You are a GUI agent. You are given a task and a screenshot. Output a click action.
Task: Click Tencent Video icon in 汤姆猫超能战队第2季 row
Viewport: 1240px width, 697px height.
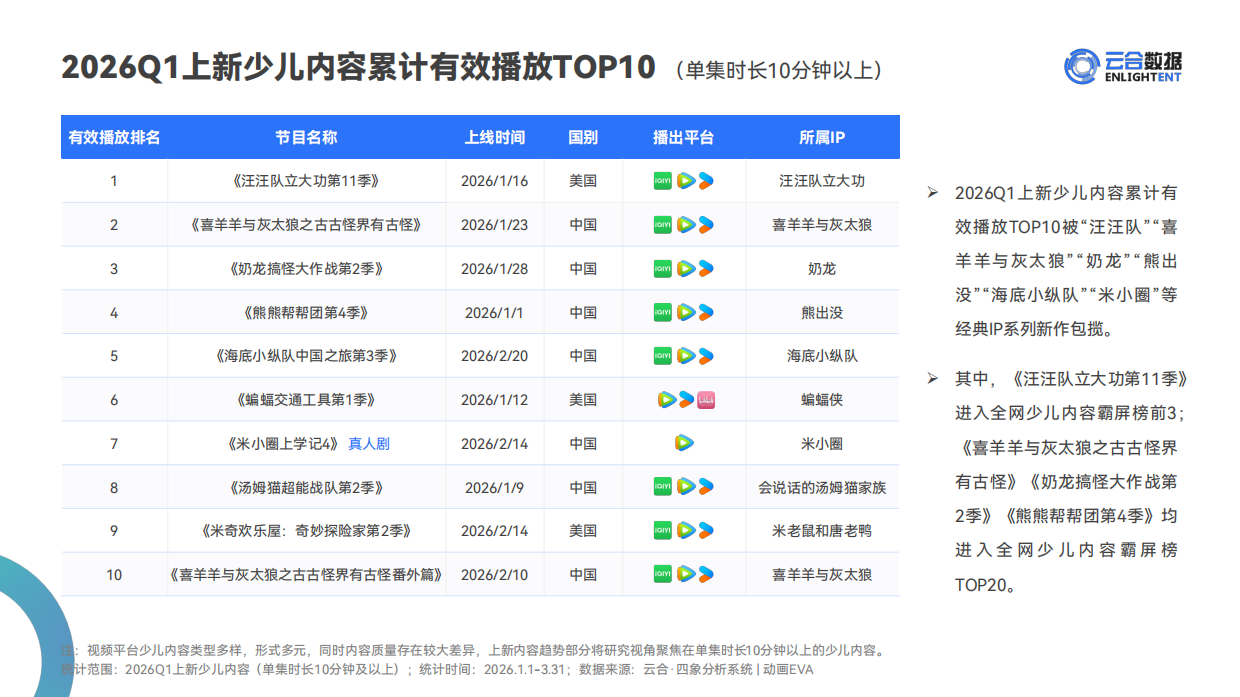point(685,487)
